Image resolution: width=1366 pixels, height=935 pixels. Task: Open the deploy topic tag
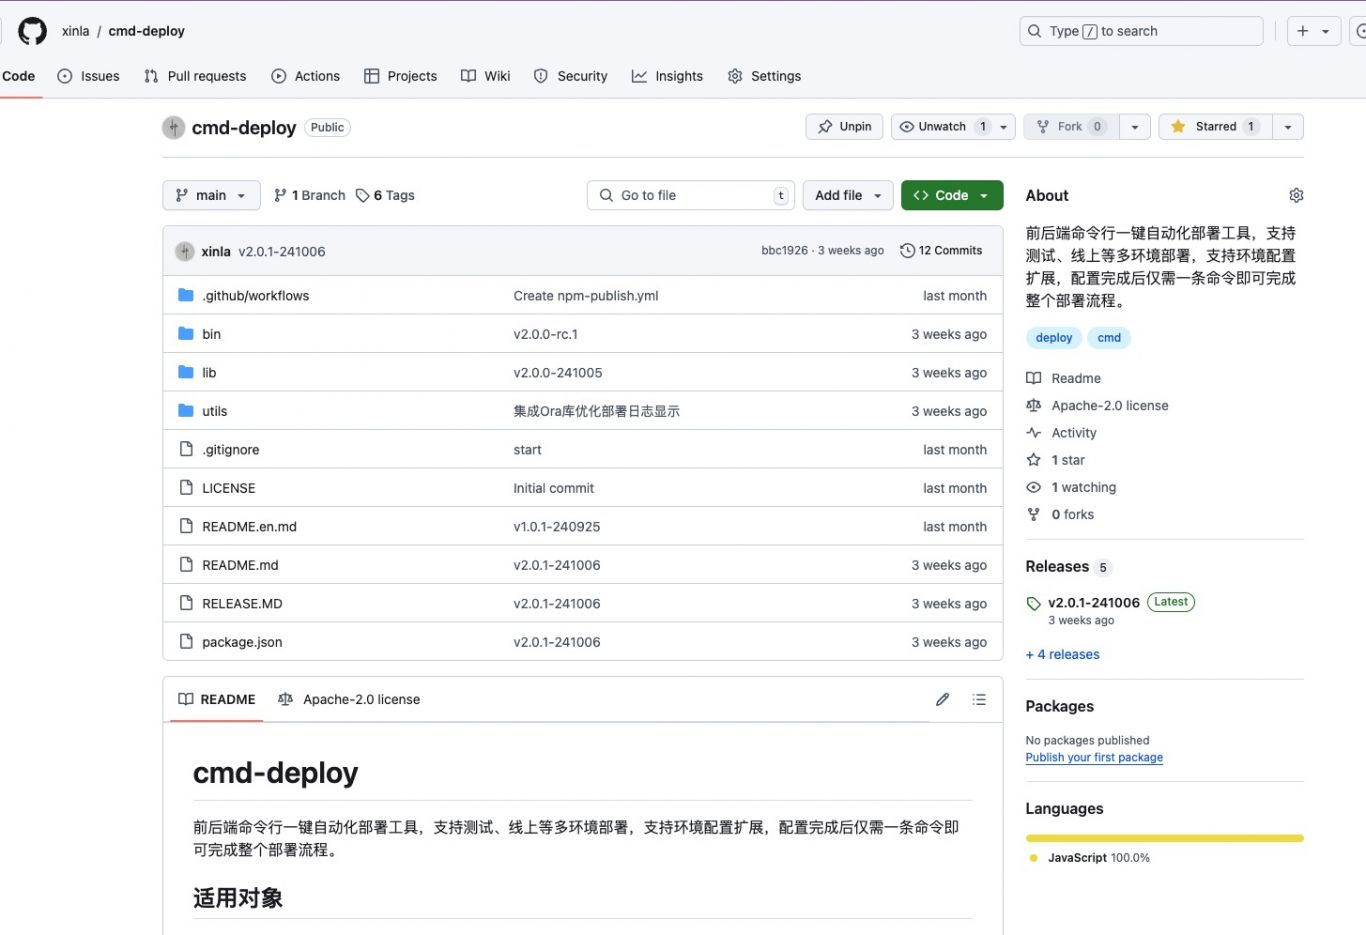click(1054, 338)
